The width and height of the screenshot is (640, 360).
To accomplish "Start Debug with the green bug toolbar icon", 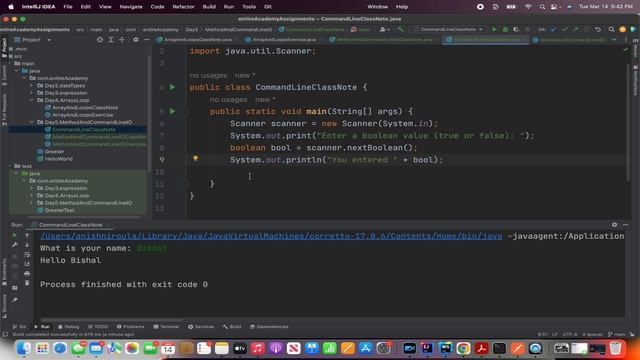I will [505, 29].
